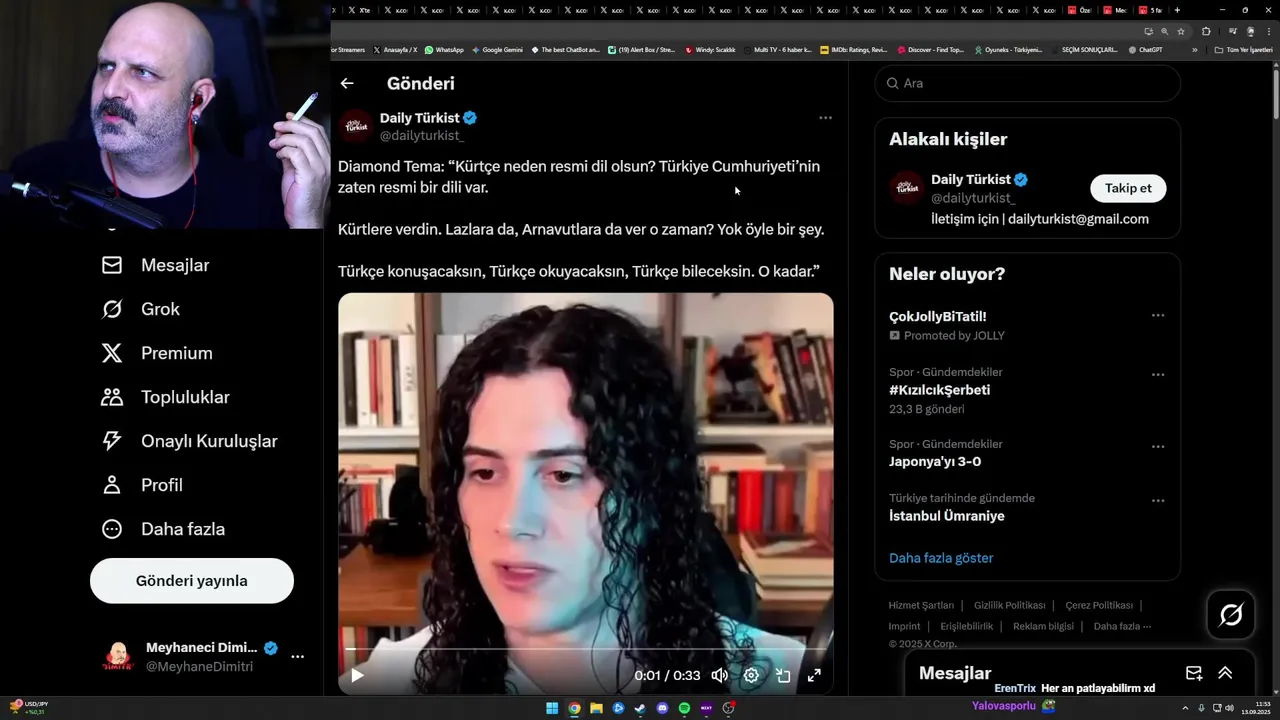The width and height of the screenshot is (1280, 720).
Task: Open File Explorer from the taskbar
Action: (x=596, y=708)
